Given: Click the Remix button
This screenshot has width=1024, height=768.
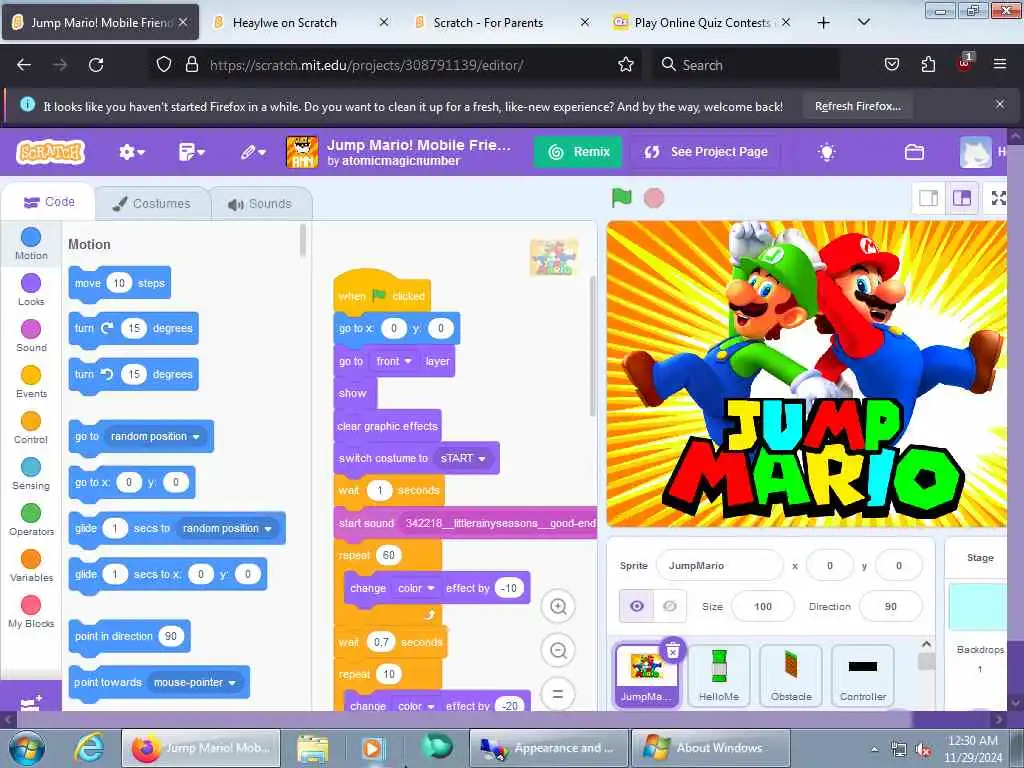Looking at the screenshot, I should click(578, 152).
